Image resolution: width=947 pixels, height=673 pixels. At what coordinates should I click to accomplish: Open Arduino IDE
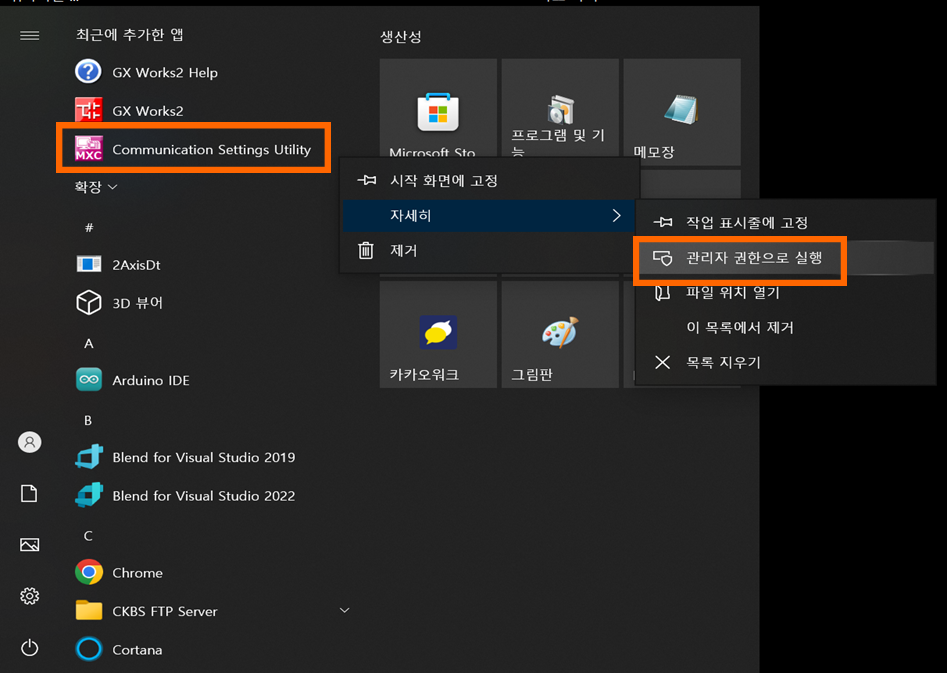pos(133,380)
